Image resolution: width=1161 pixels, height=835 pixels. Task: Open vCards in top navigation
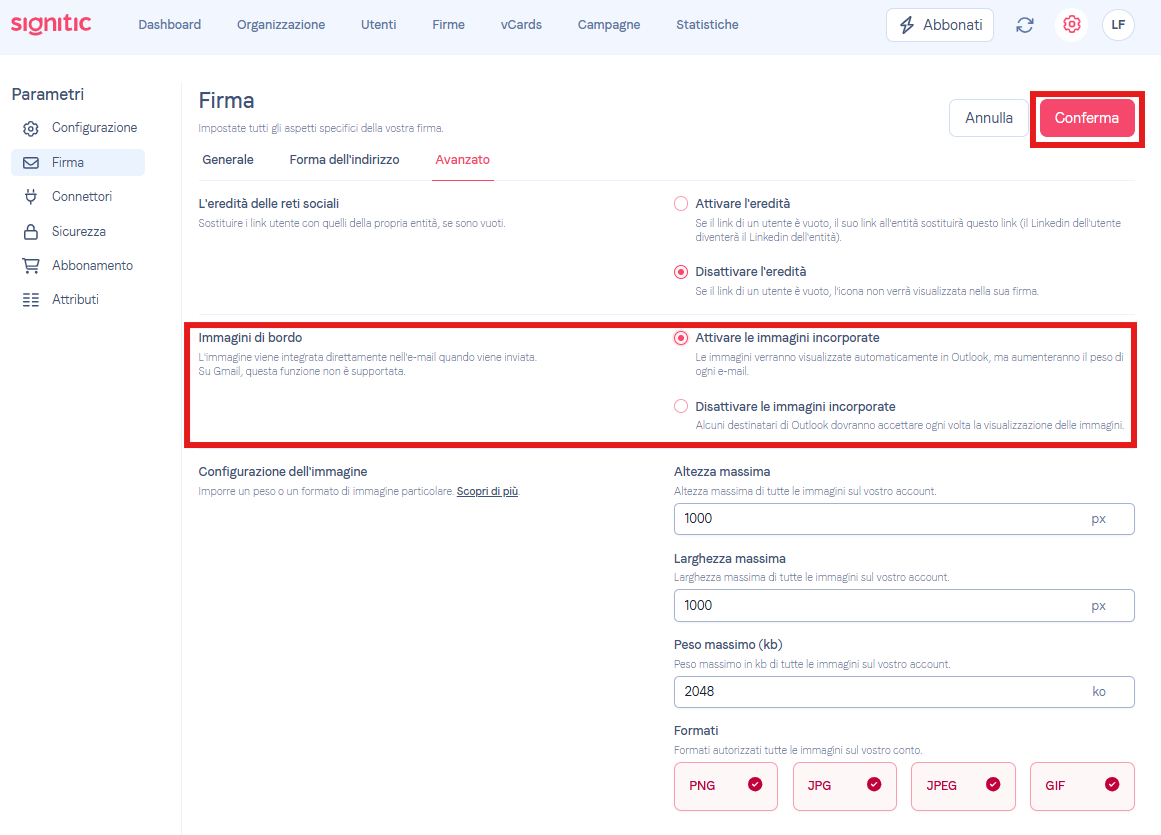point(521,24)
